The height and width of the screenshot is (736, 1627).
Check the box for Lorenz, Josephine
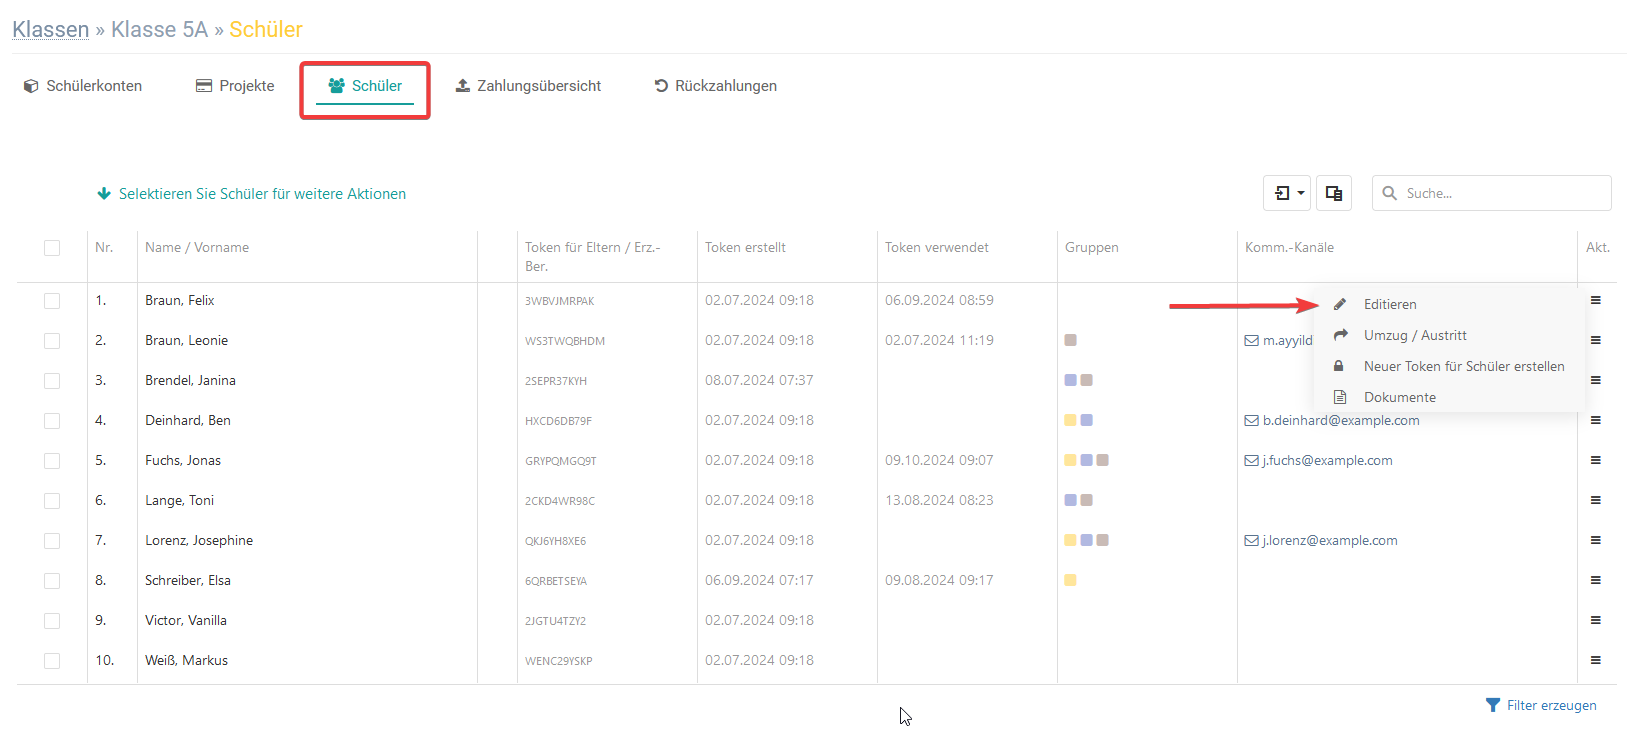click(x=52, y=541)
